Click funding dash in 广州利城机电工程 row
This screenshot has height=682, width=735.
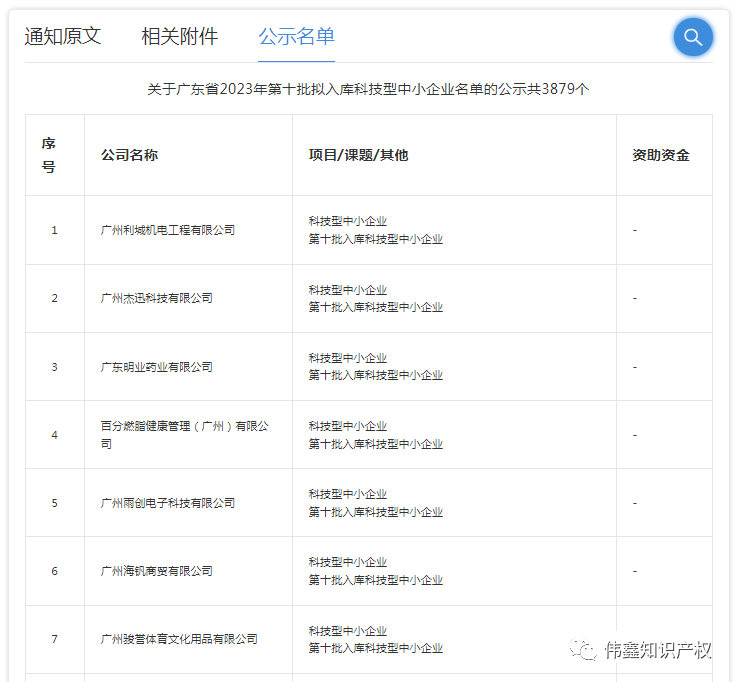coord(635,230)
